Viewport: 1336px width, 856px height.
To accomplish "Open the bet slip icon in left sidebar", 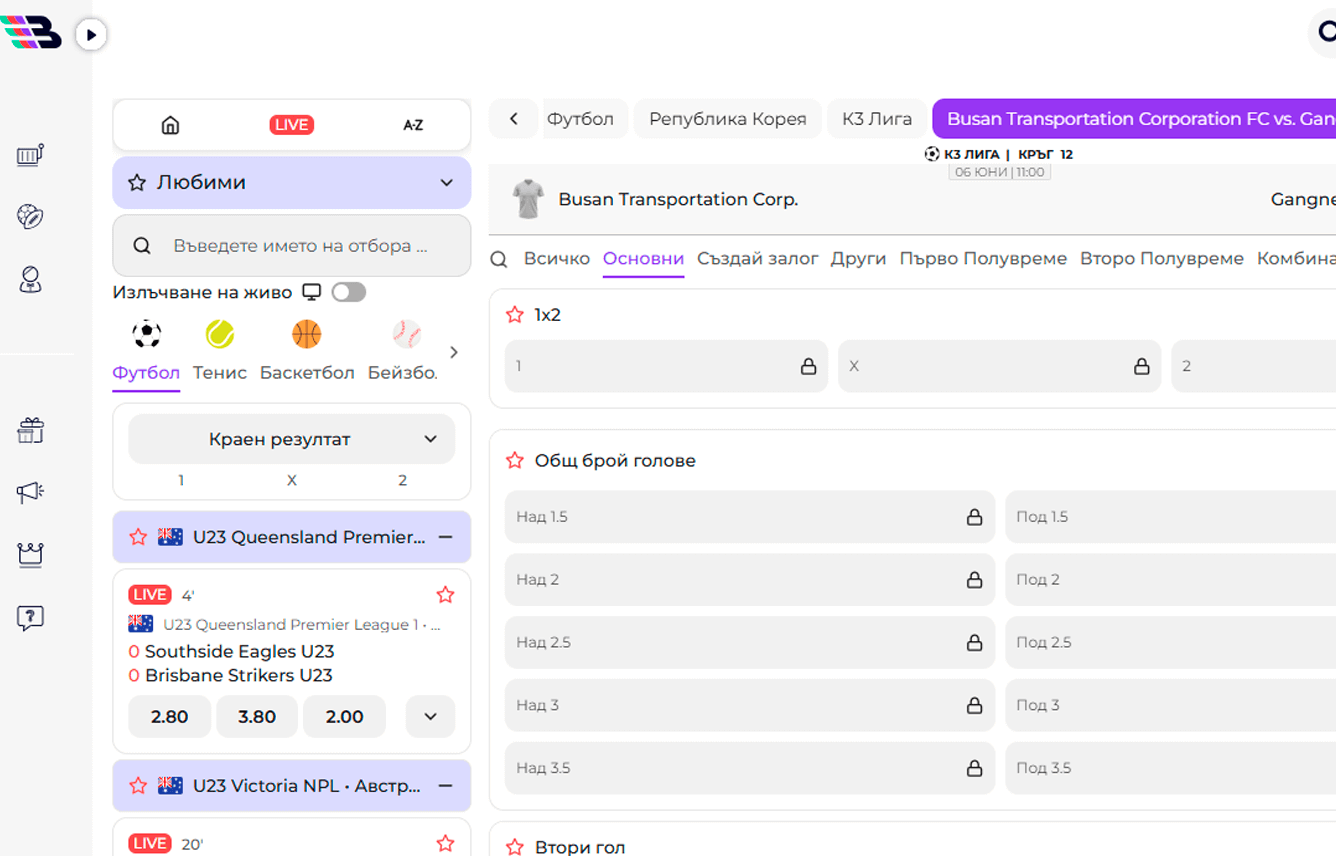I will point(30,155).
